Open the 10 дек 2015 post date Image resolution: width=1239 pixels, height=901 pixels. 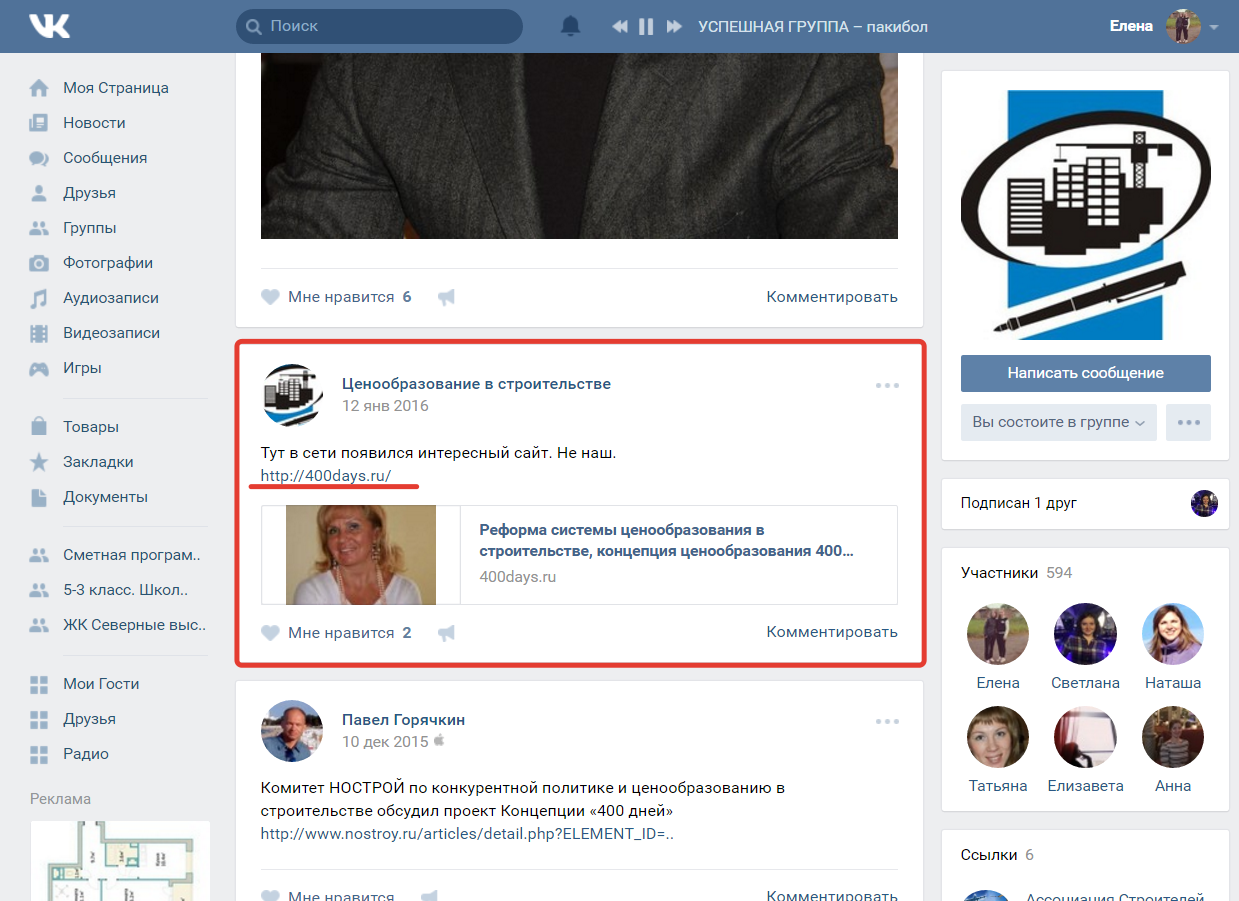pos(385,742)
